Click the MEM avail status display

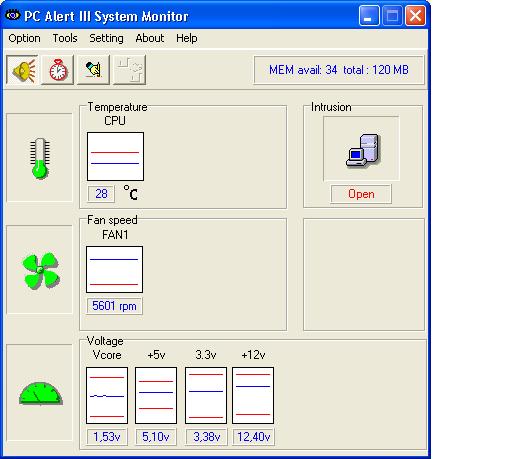[x=339, y=70]
